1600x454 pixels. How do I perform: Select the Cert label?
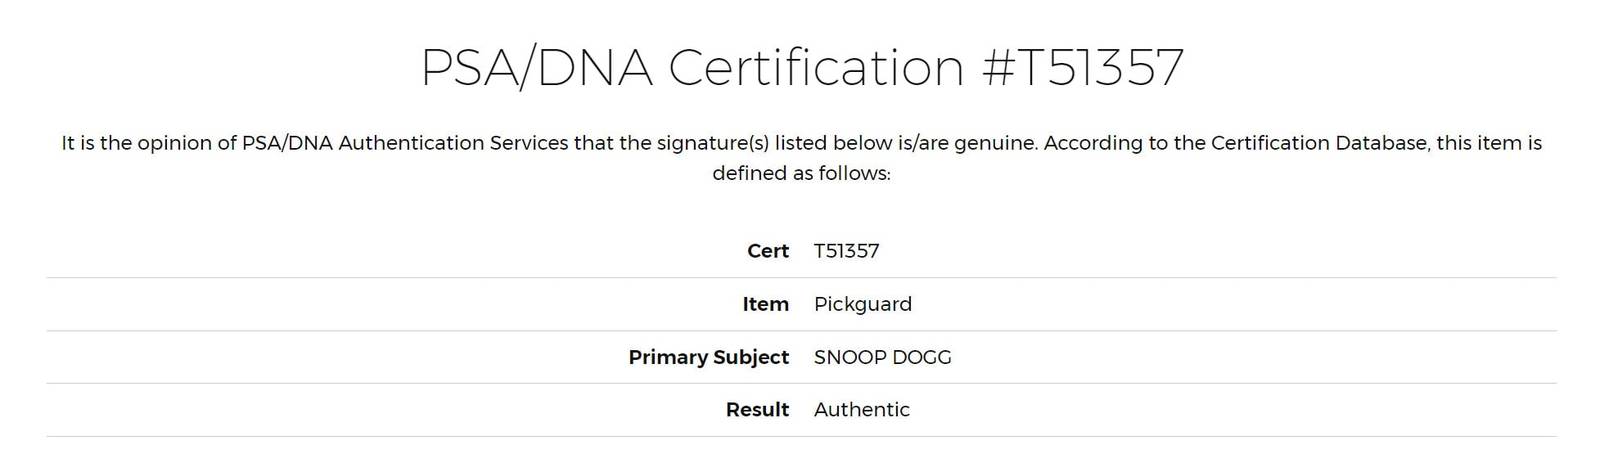tap(768, 251)
